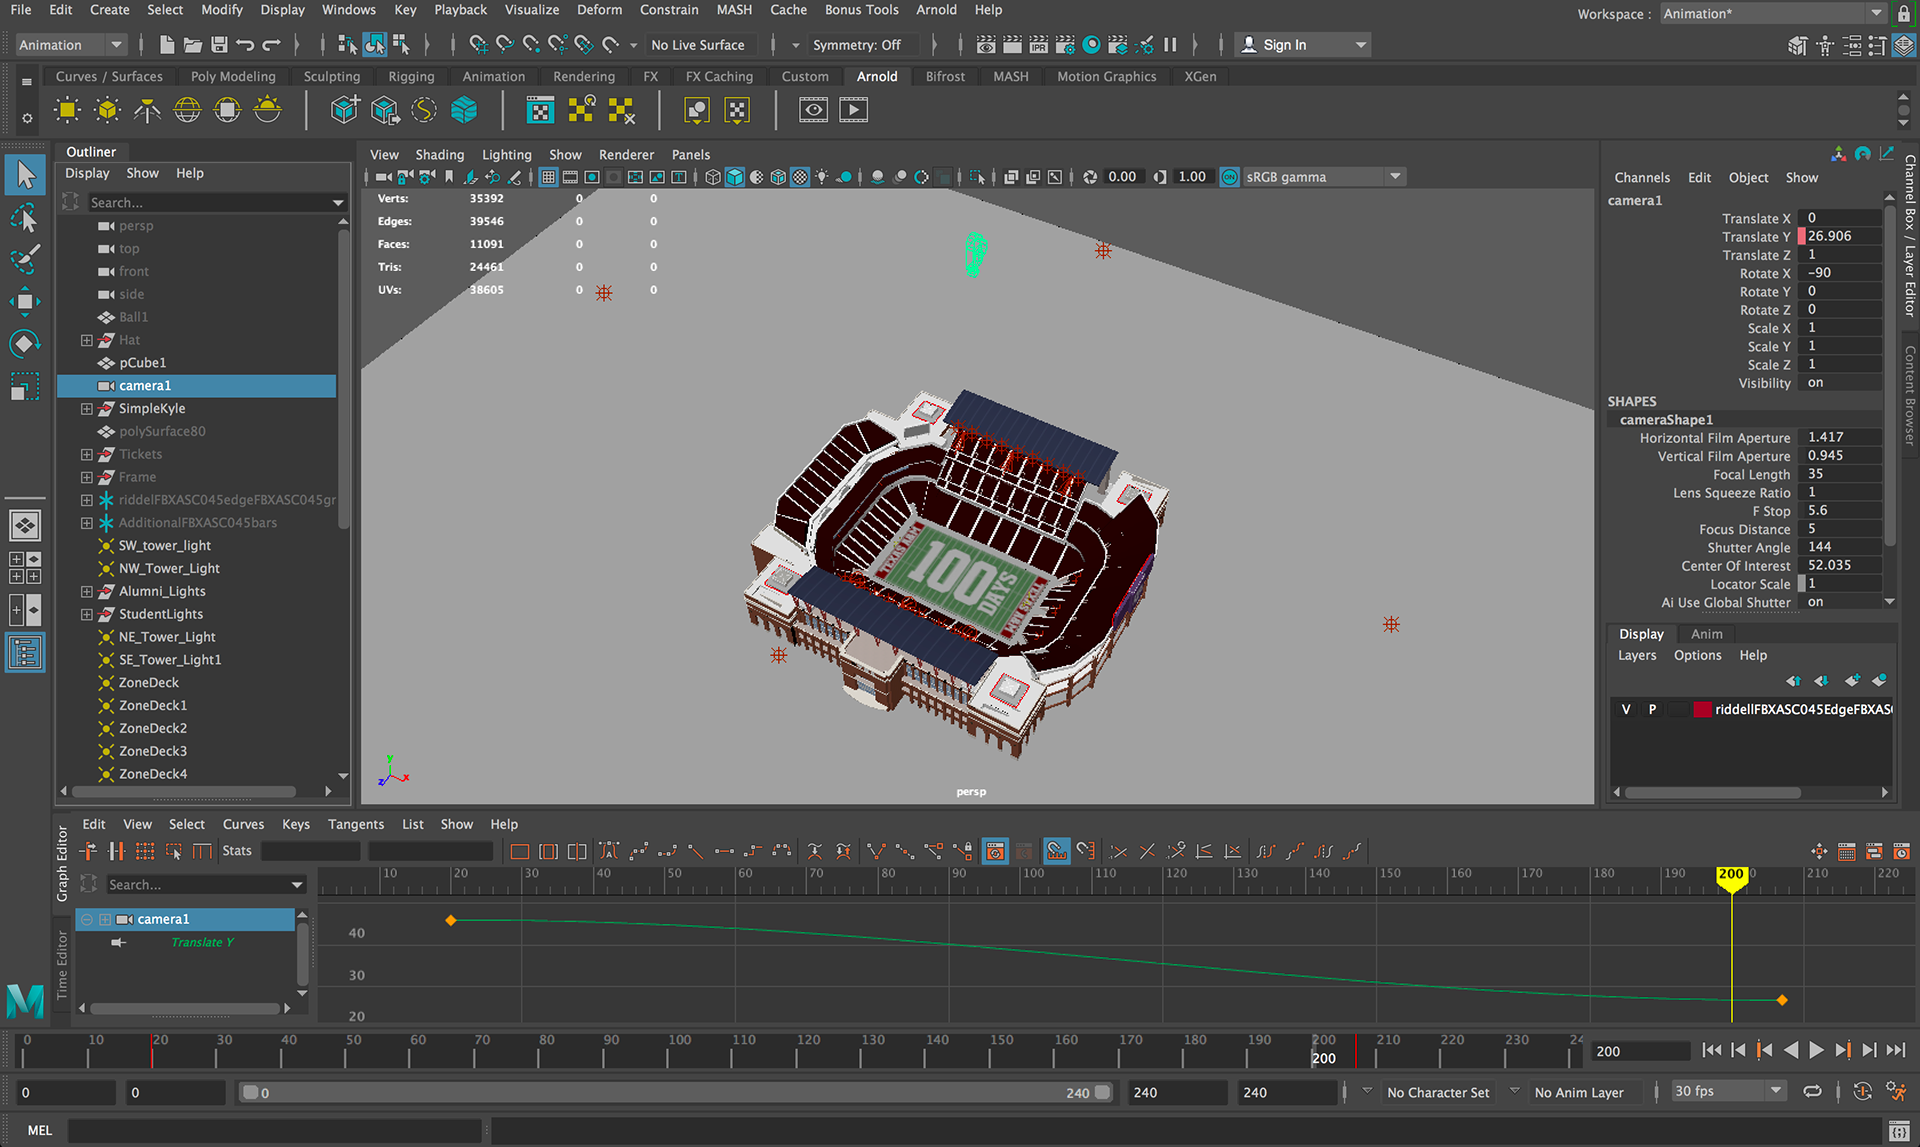Create an Arnold area light

67,110
